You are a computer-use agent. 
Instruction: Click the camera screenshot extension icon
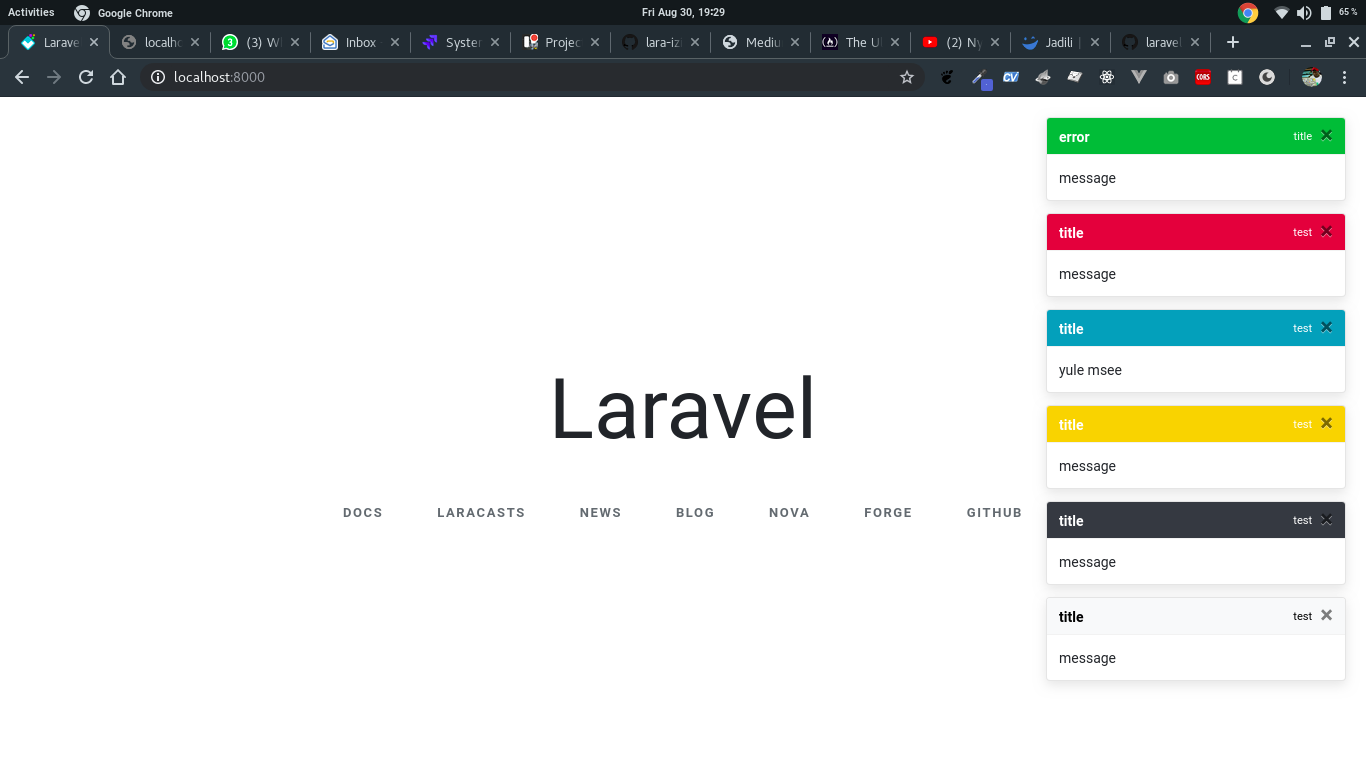(1171, 77)
